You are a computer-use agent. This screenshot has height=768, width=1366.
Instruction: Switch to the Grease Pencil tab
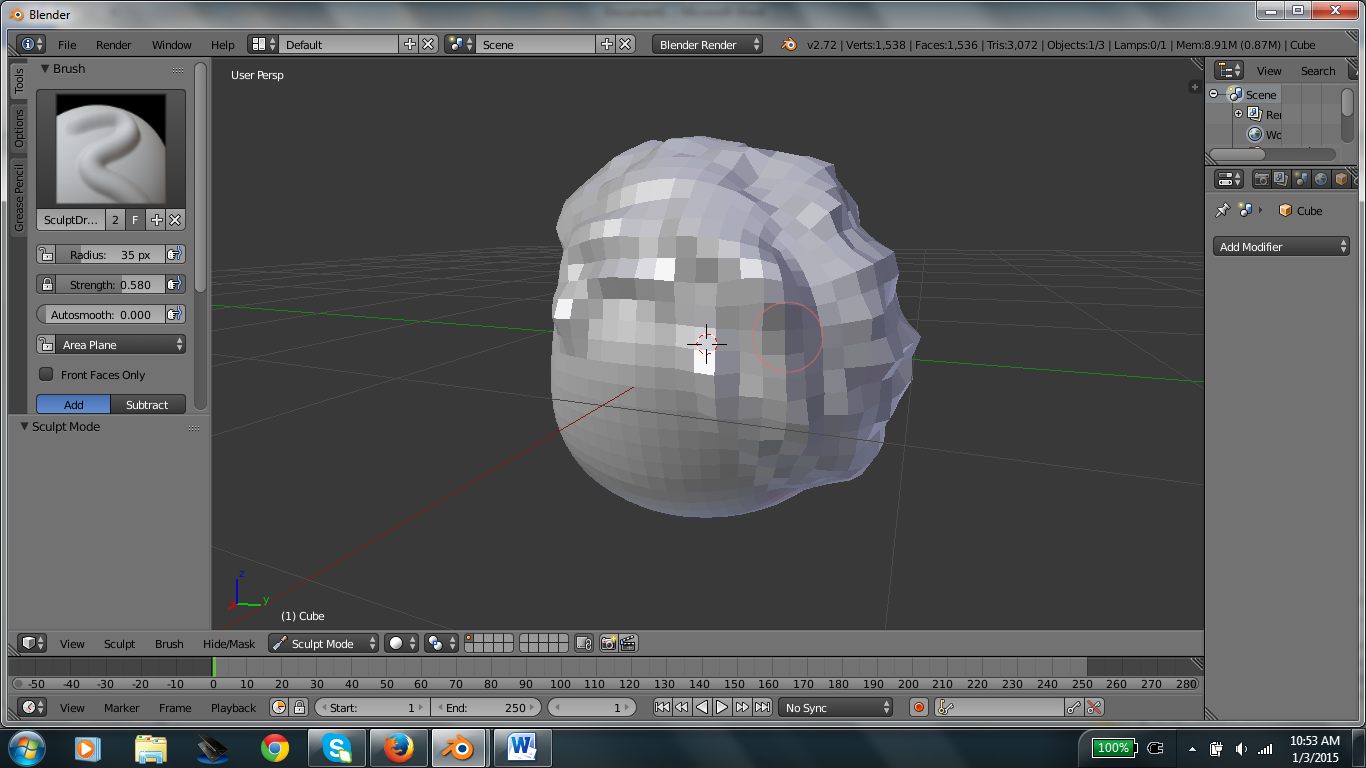click(x=19, y=198)
